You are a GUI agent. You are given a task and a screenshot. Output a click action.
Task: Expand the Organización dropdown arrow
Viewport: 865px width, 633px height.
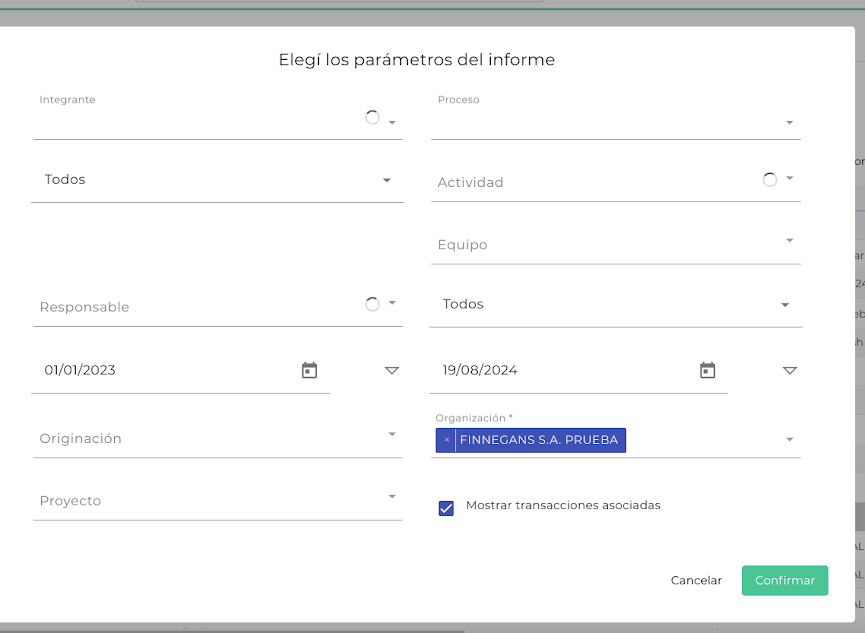coord(789,440)
